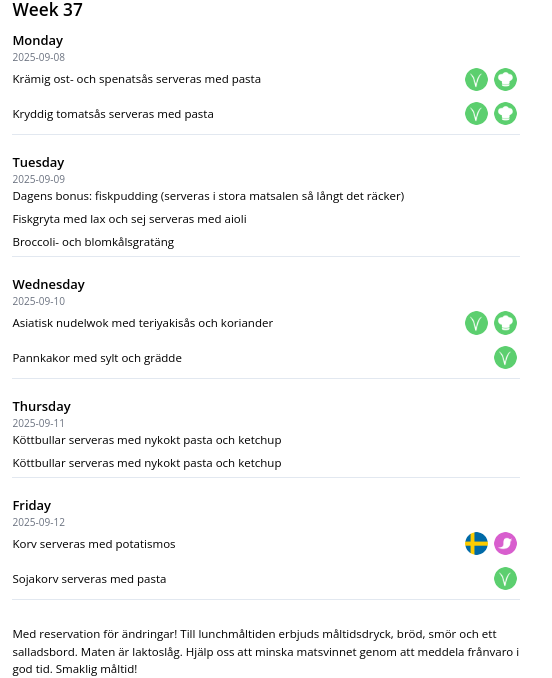Select the Week 37 heading
Viewport: 552px width, 678px height.
pos(48,10)
